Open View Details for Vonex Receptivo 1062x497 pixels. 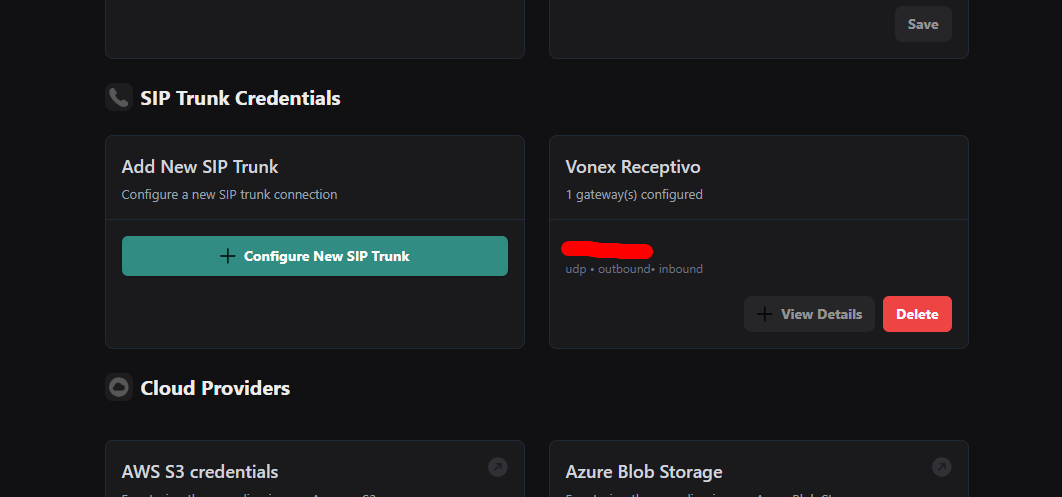pos(809,314)
